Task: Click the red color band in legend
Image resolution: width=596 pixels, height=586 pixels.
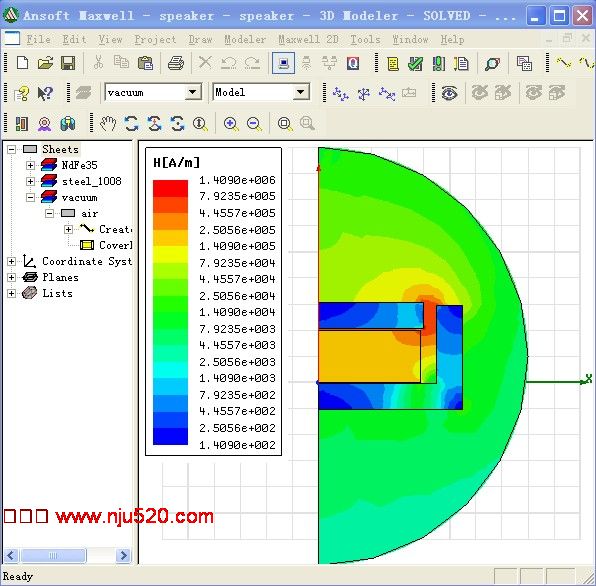Action: tap(170, 188)
